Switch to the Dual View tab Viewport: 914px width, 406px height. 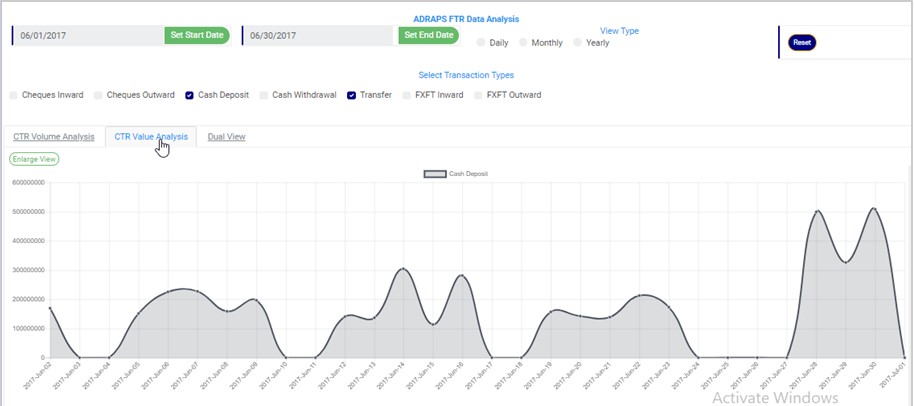(226, 137)
